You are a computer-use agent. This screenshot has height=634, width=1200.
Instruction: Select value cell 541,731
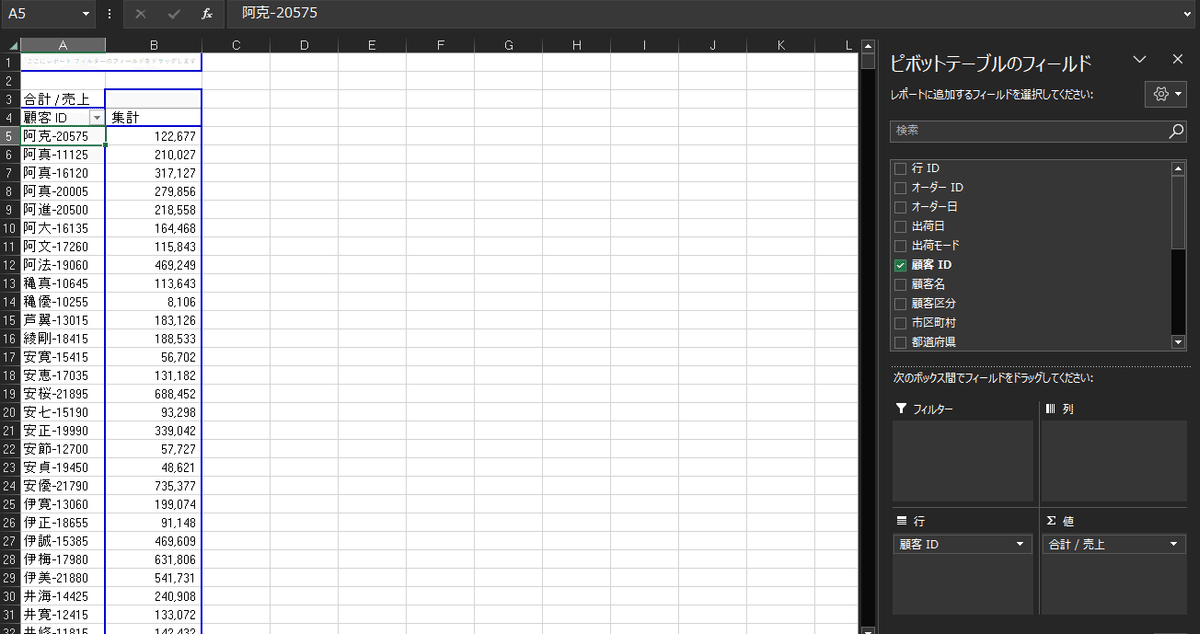(x=154, y=577)
